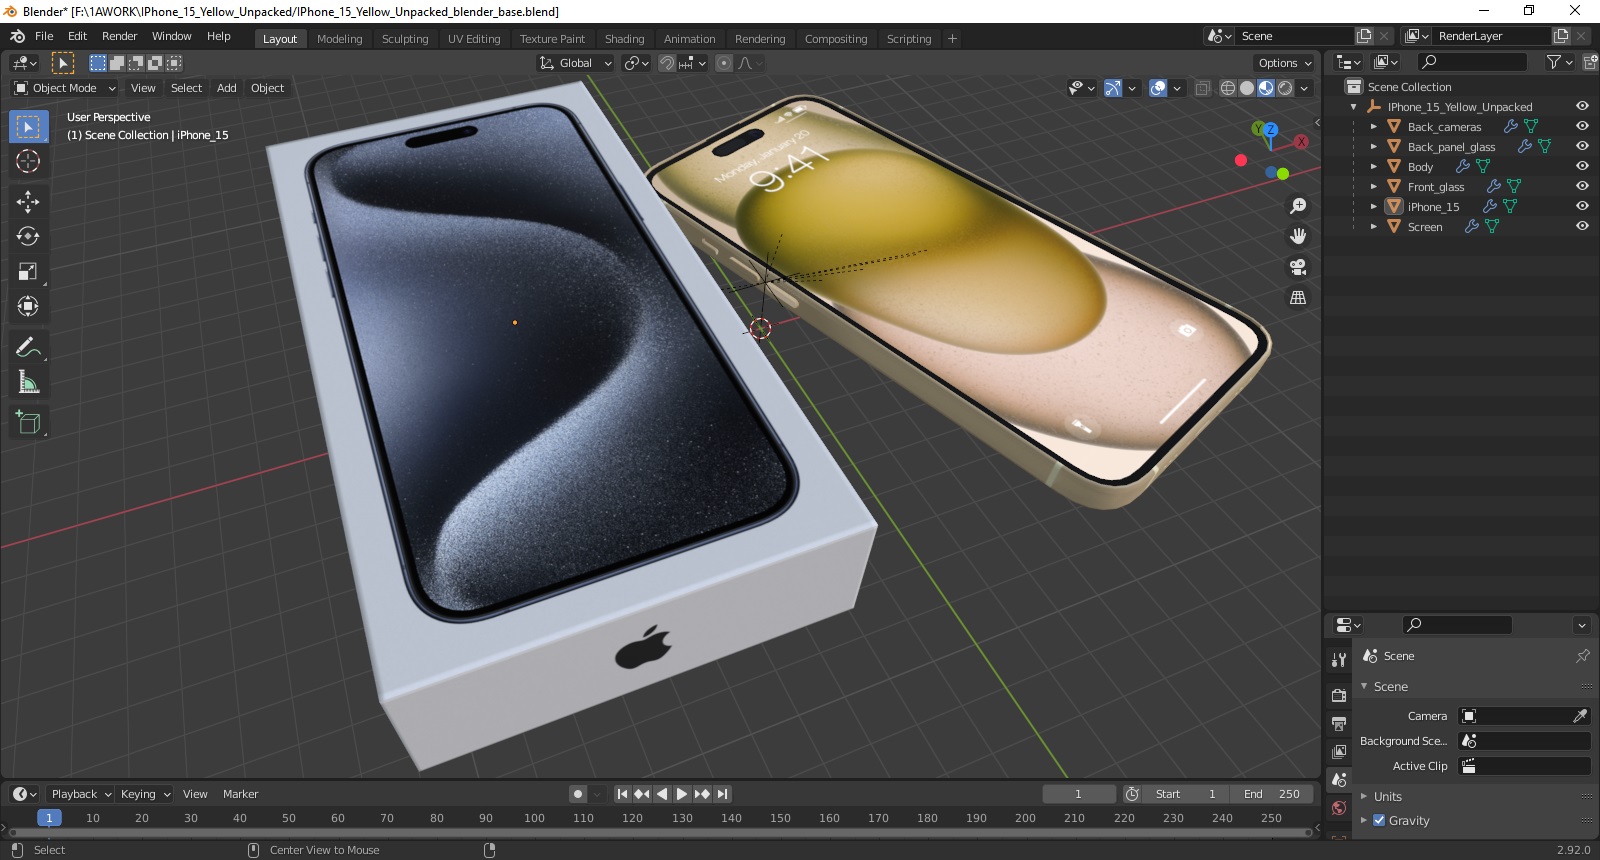Toggle the camera view icon
The height and width of the screenshot is (860, 1600).
click(1298, 267)
